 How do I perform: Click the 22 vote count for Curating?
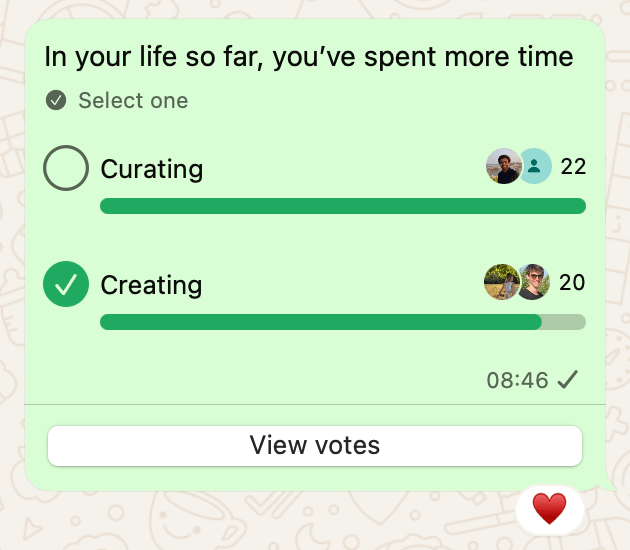pyautogui.click(x=573, y=166)
